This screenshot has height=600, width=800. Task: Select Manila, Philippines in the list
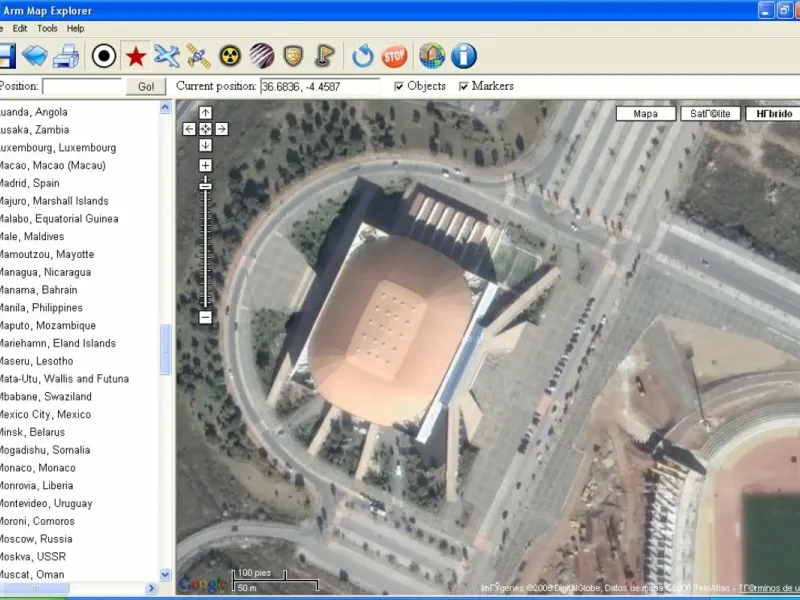pyautogui.click(x=41, y=308)
